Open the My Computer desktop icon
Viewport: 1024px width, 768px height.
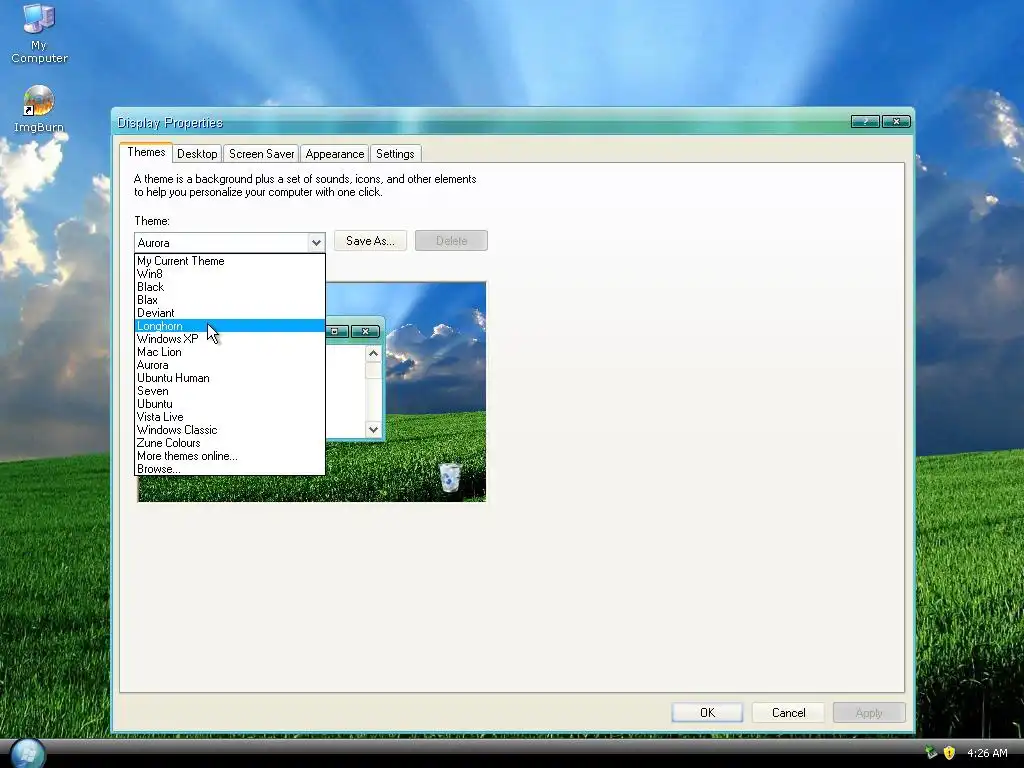[39, 34]
